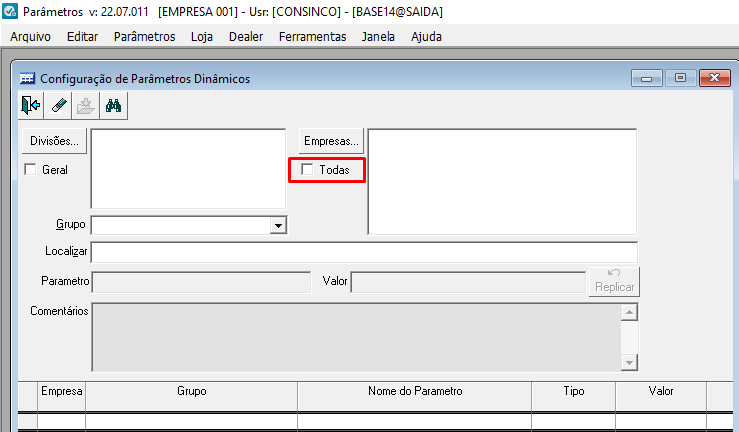Check the Todas checkbox
Image resolution: width=739 pixels, height=432 pixels.
(x=307, y=169)
